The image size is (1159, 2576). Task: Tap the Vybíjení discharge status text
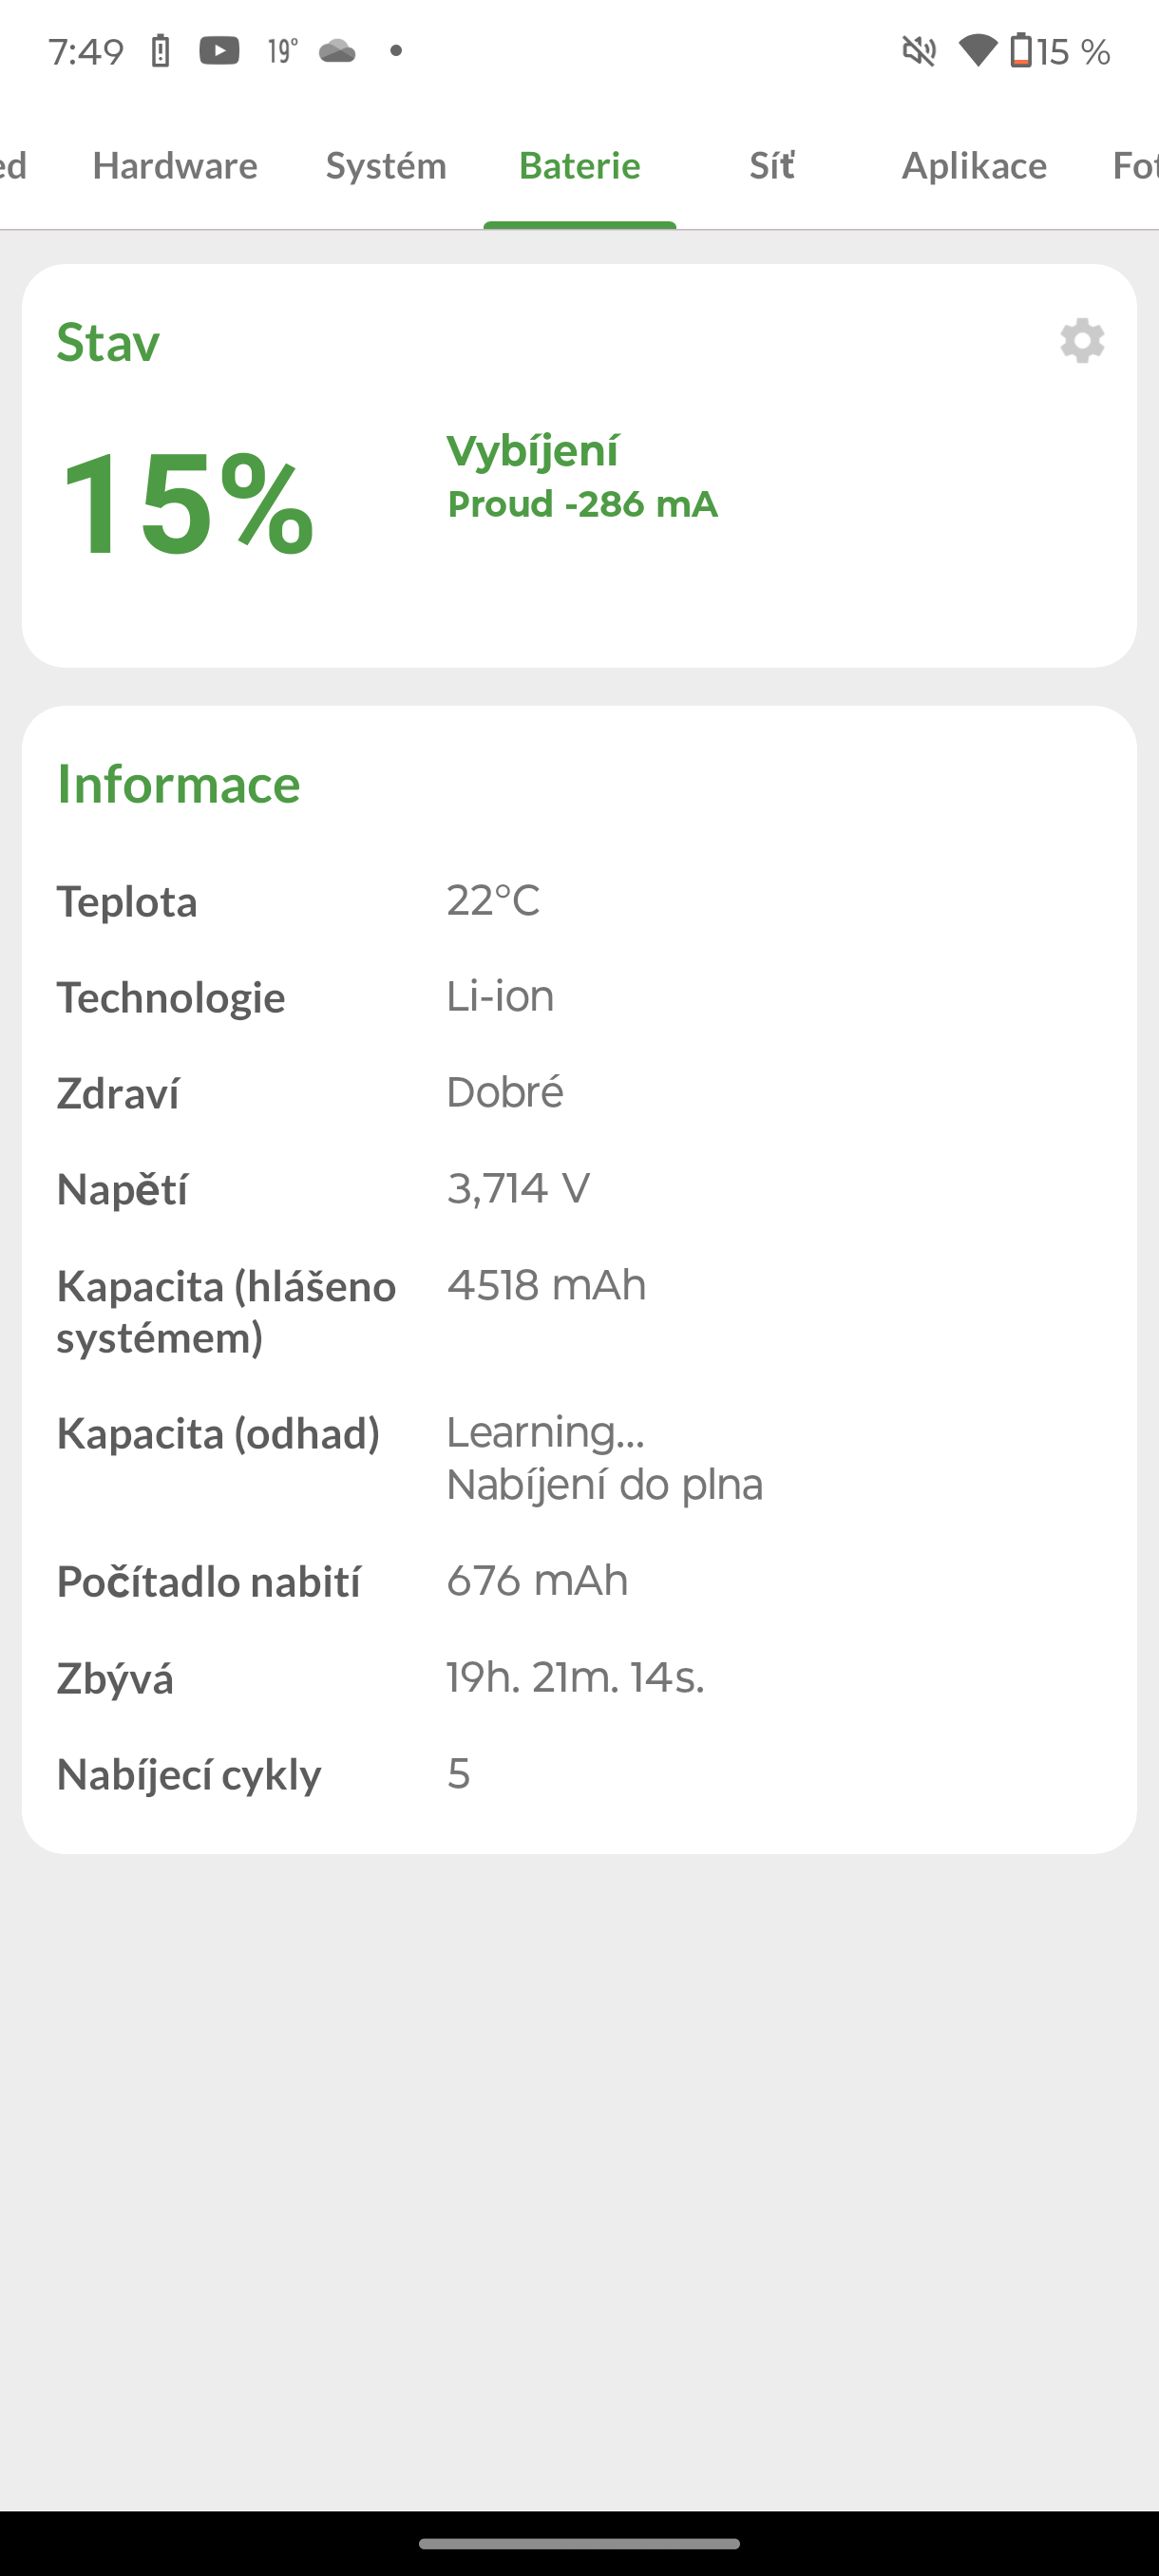[533, 451]
